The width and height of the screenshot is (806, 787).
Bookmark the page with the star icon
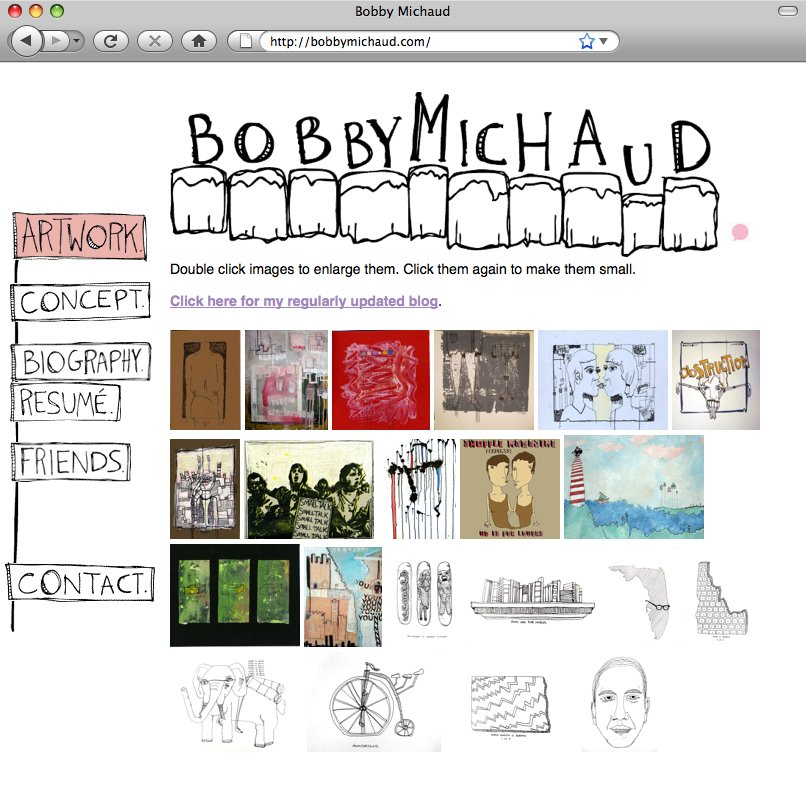click(x=587, y=41)
